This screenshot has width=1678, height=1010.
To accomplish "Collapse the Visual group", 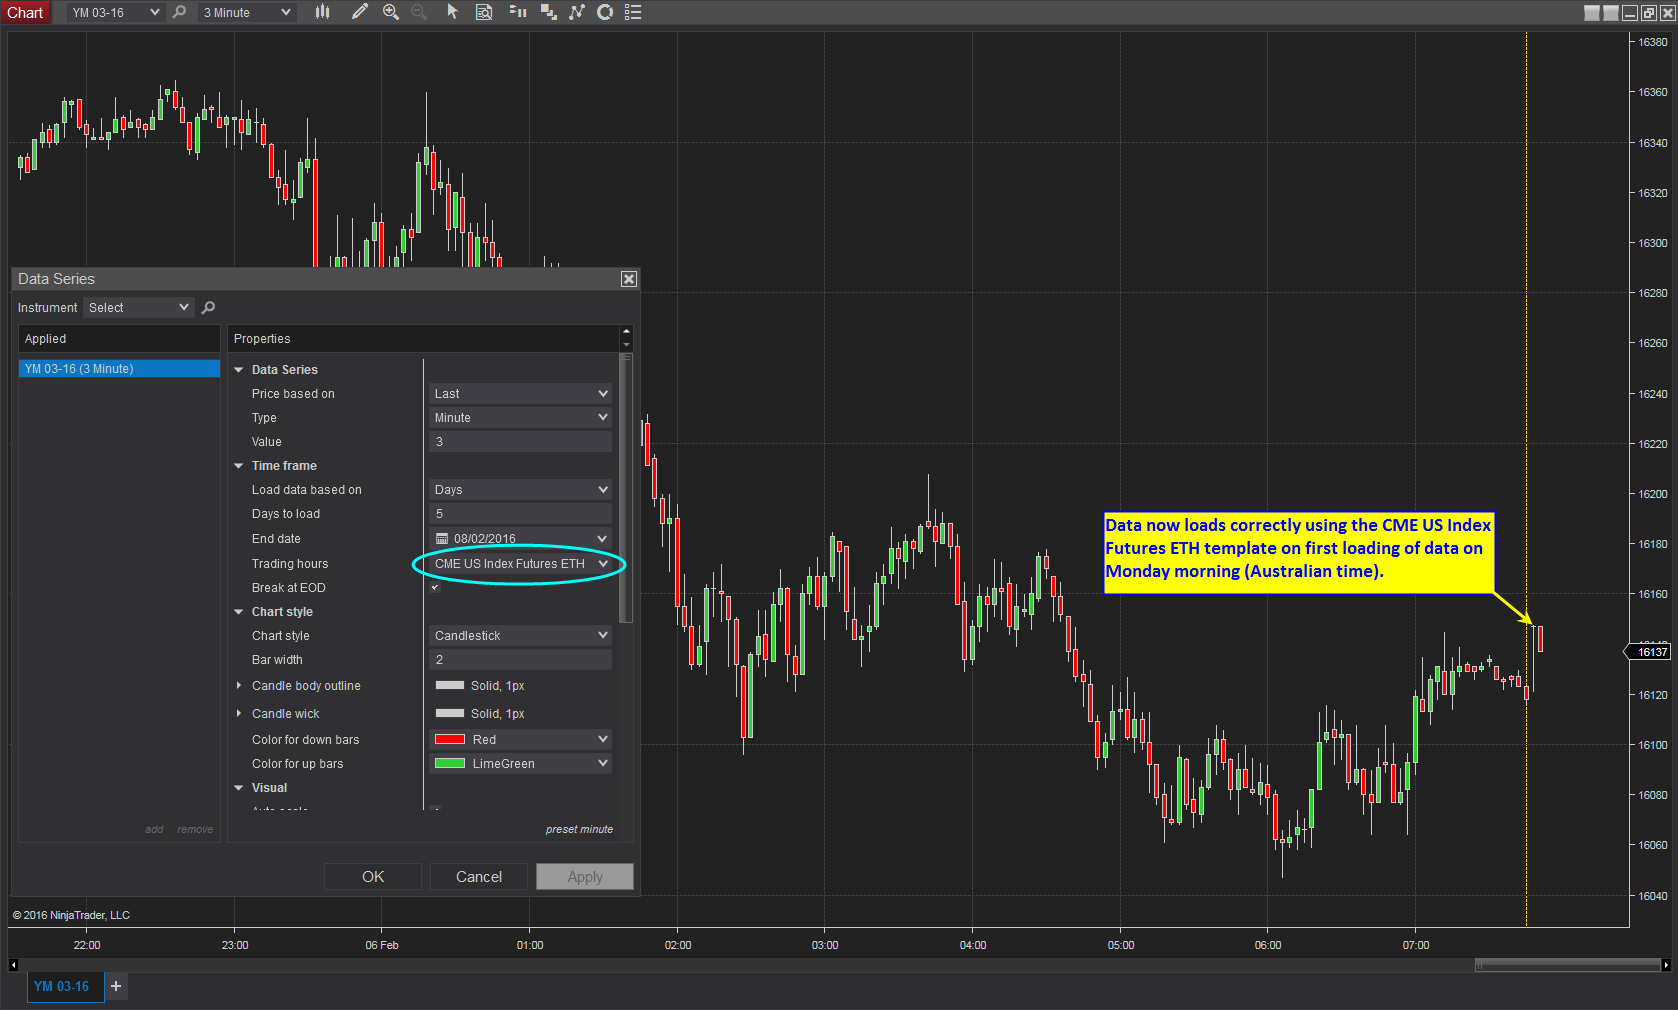I will (x=239, y=788).
